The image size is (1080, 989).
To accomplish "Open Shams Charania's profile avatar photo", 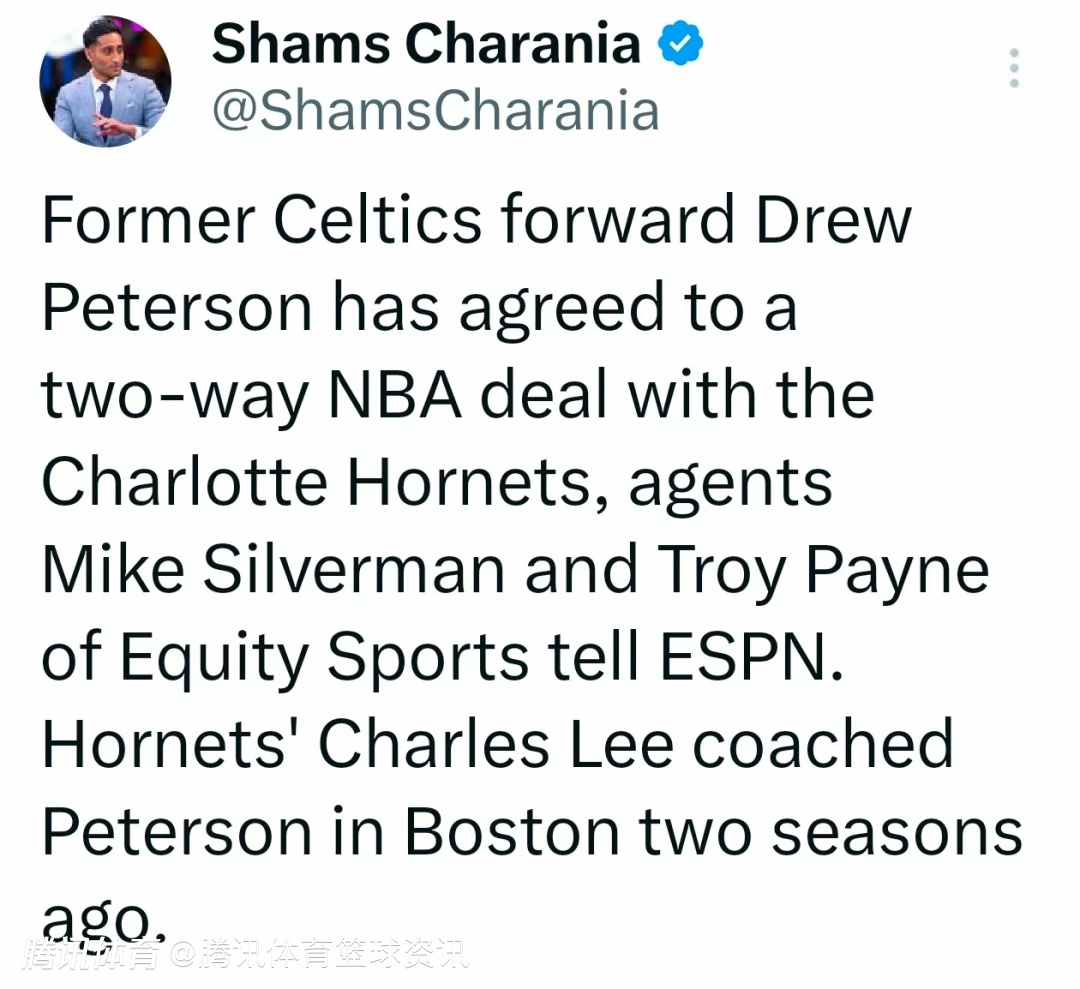I will point(105,81).
